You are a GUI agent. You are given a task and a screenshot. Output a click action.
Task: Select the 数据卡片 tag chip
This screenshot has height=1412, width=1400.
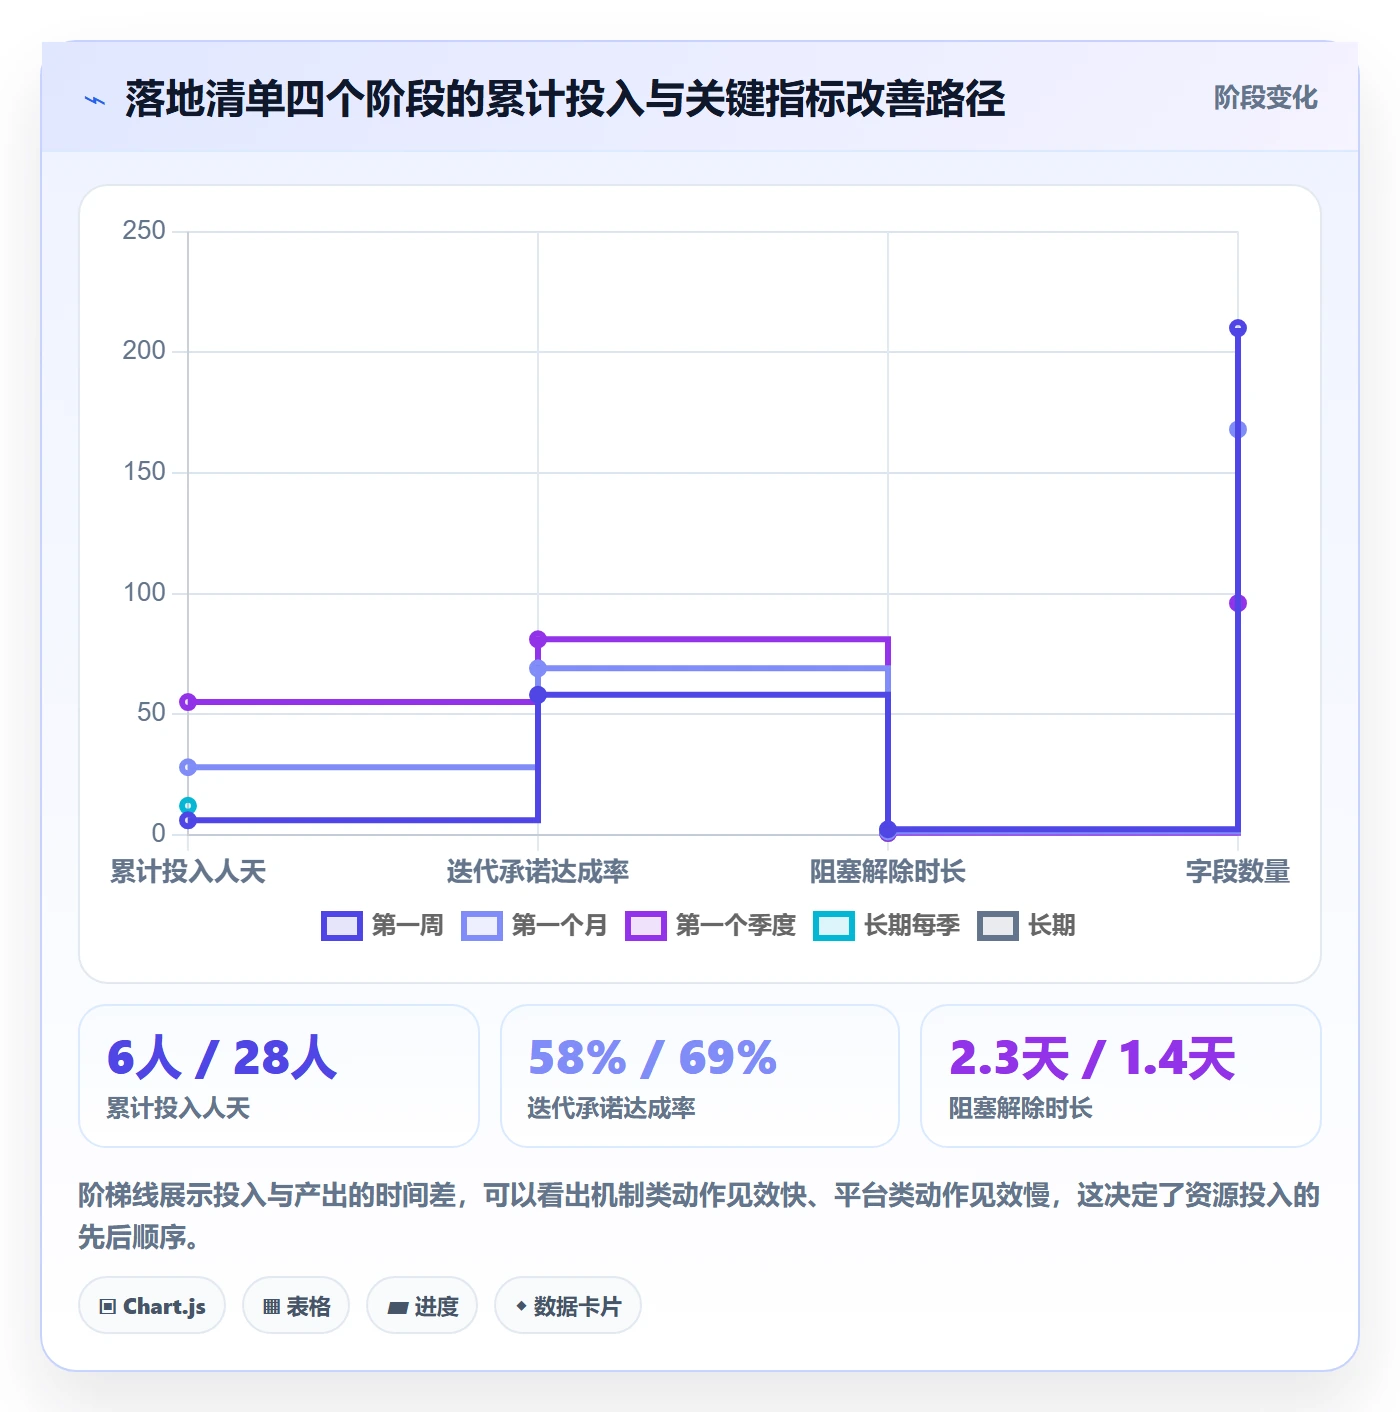click(x=568, y=1306)
